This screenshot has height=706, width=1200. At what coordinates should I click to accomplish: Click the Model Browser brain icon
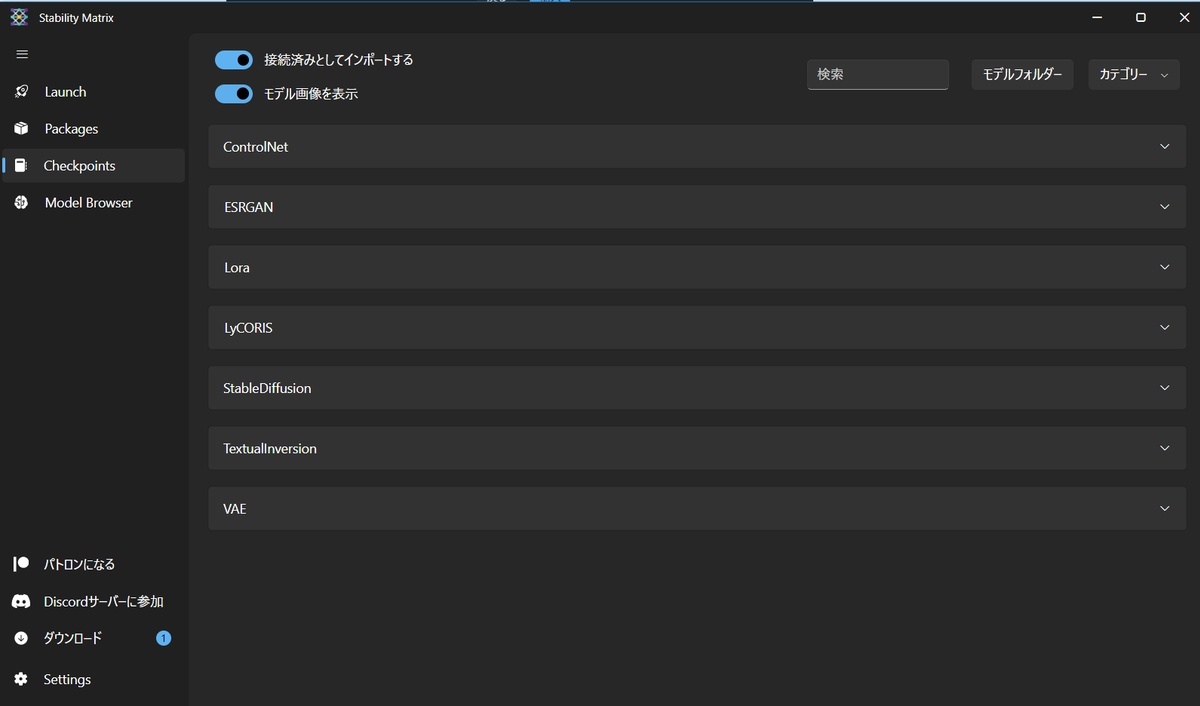click(x=21, y=202)
